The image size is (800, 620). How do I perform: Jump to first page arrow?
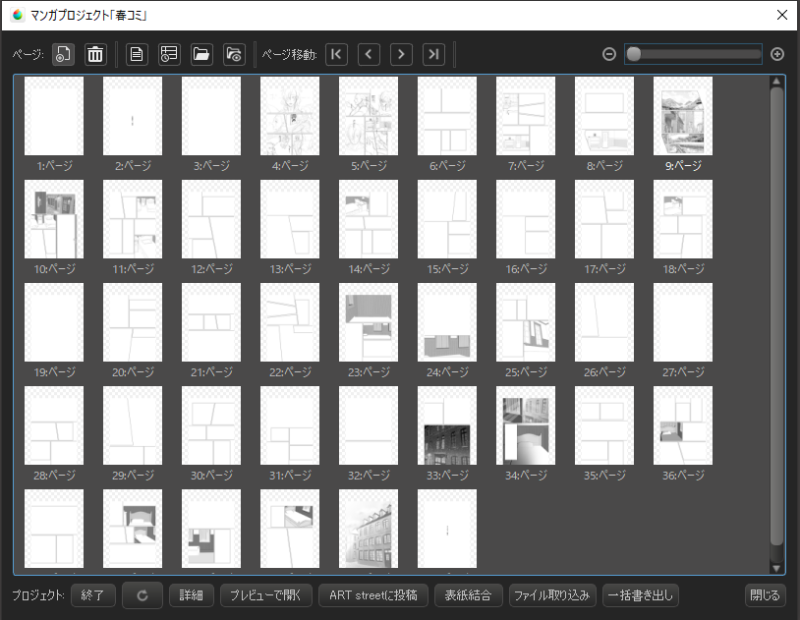coord(336,54)
